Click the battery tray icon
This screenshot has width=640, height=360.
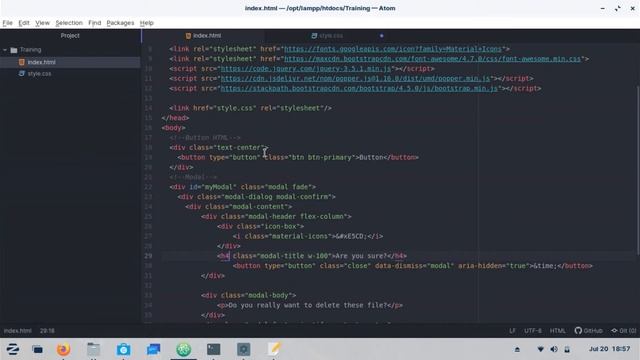[x=567, y=349]
